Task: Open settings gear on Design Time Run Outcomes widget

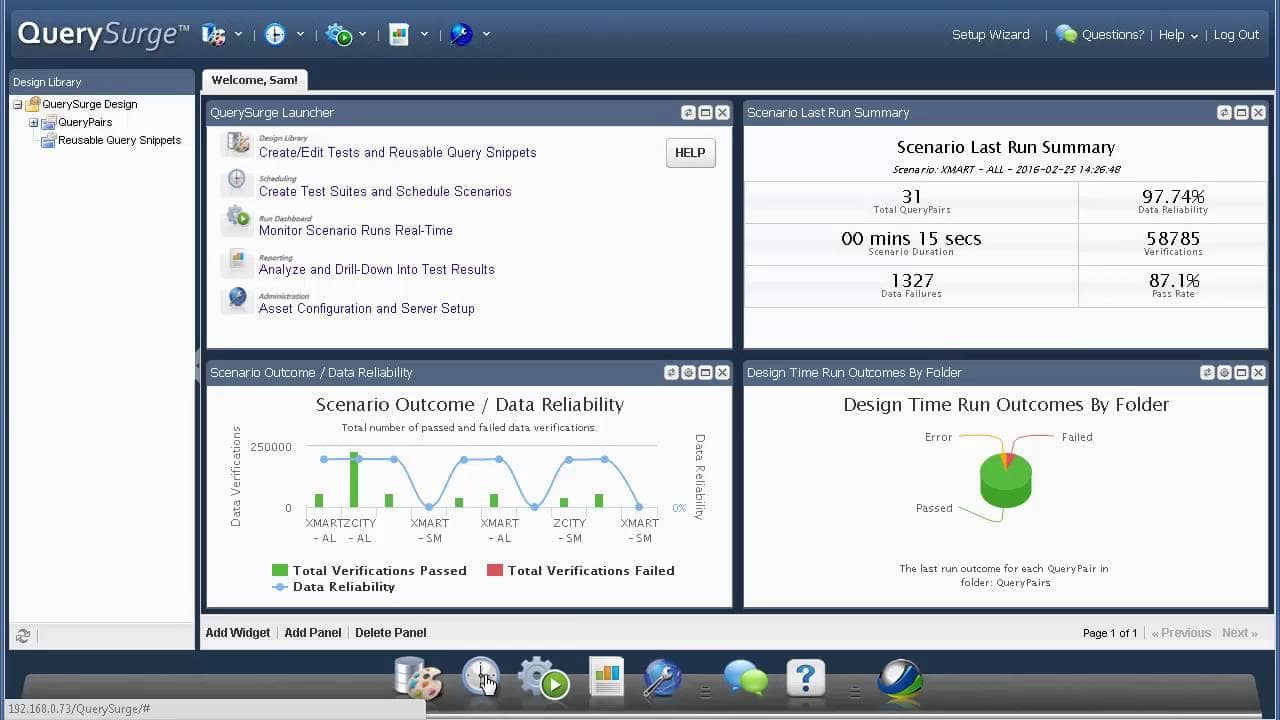Action: tap(1224, 373)
